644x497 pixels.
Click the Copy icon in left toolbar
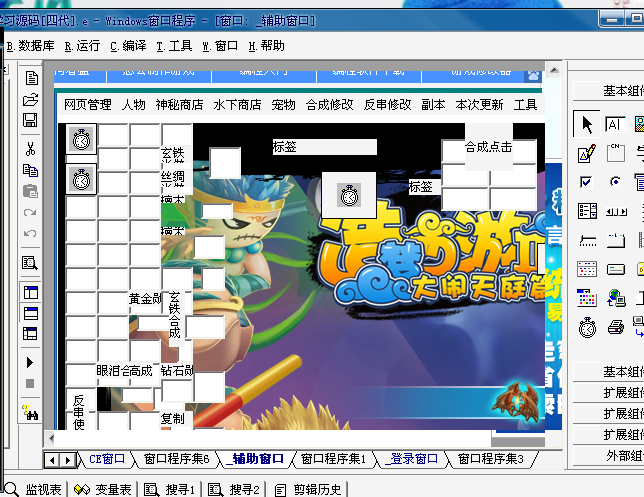[30, 170]
